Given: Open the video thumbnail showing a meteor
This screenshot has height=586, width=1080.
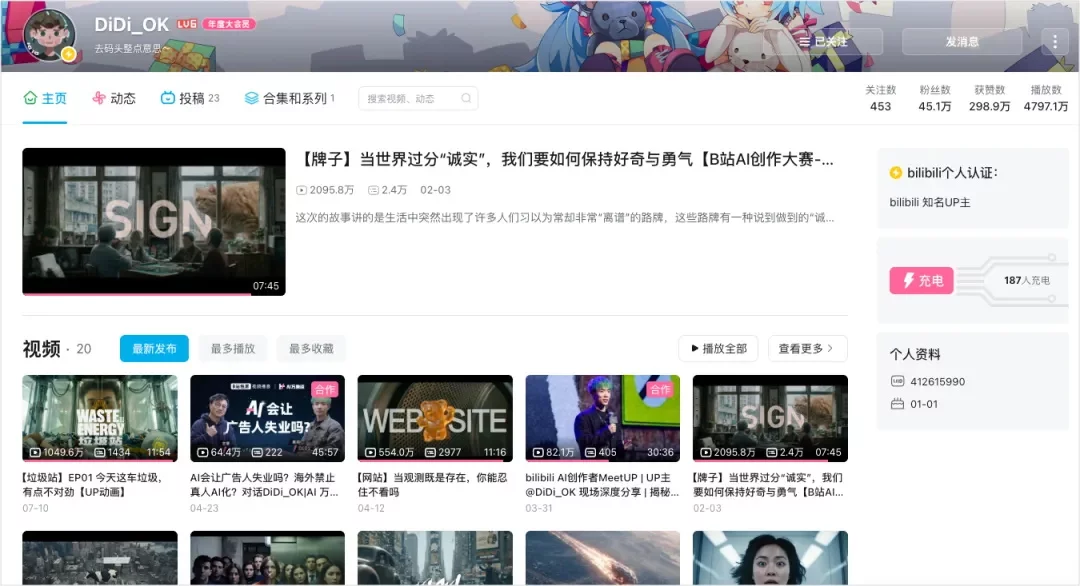Looking at the screenshot, I should (x=603, y=558).
